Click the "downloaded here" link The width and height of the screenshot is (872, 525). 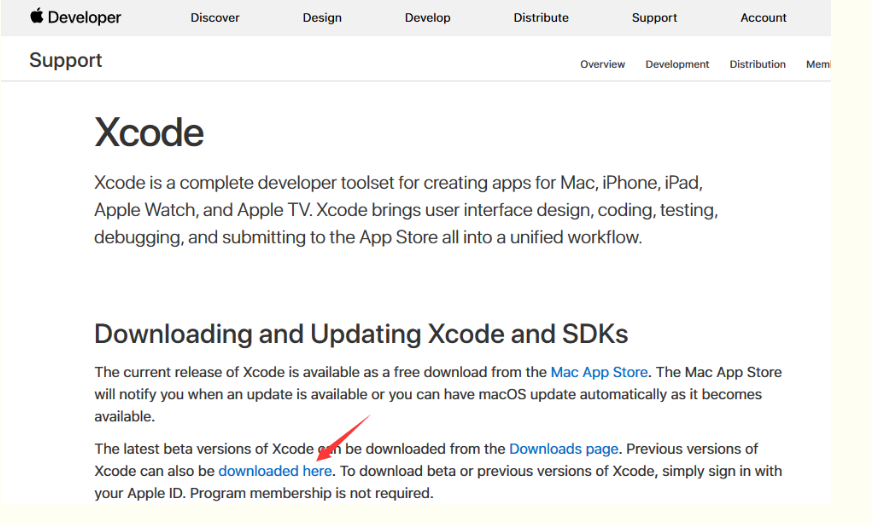275,471
